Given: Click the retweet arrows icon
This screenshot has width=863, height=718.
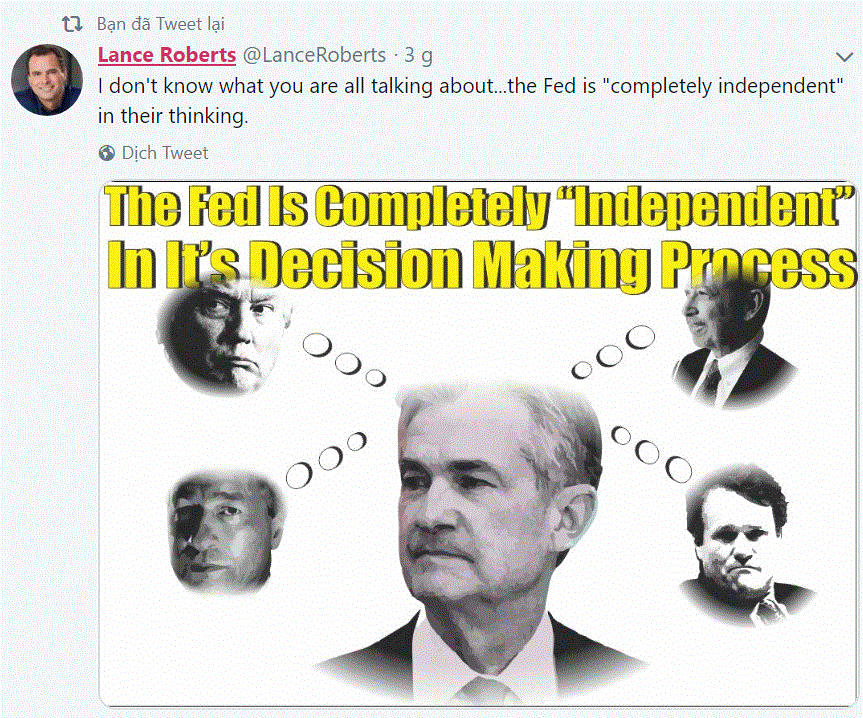Looking at the screenshot, I should [x=72, y=24].
